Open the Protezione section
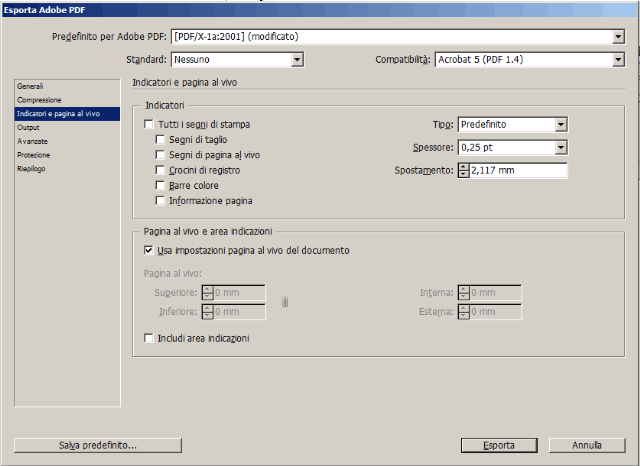This screenshot has height=466, width=640. point(67,155)
